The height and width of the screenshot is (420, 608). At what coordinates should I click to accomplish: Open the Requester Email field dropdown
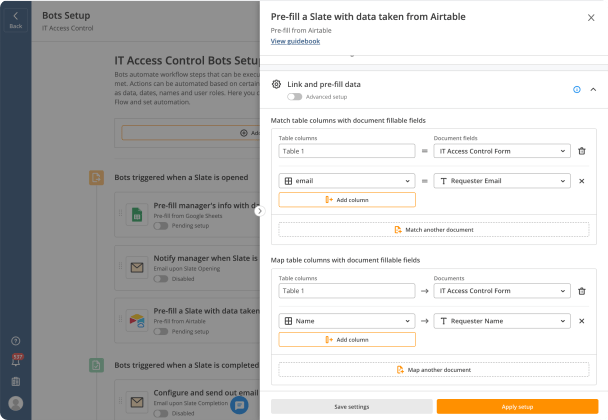pos(502,181)
